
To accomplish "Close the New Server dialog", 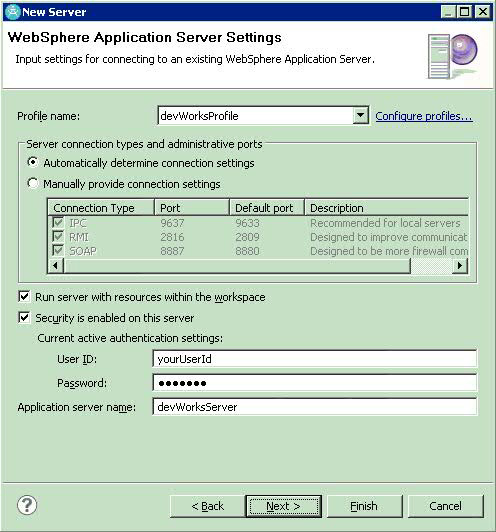I will tap(483, 12).
